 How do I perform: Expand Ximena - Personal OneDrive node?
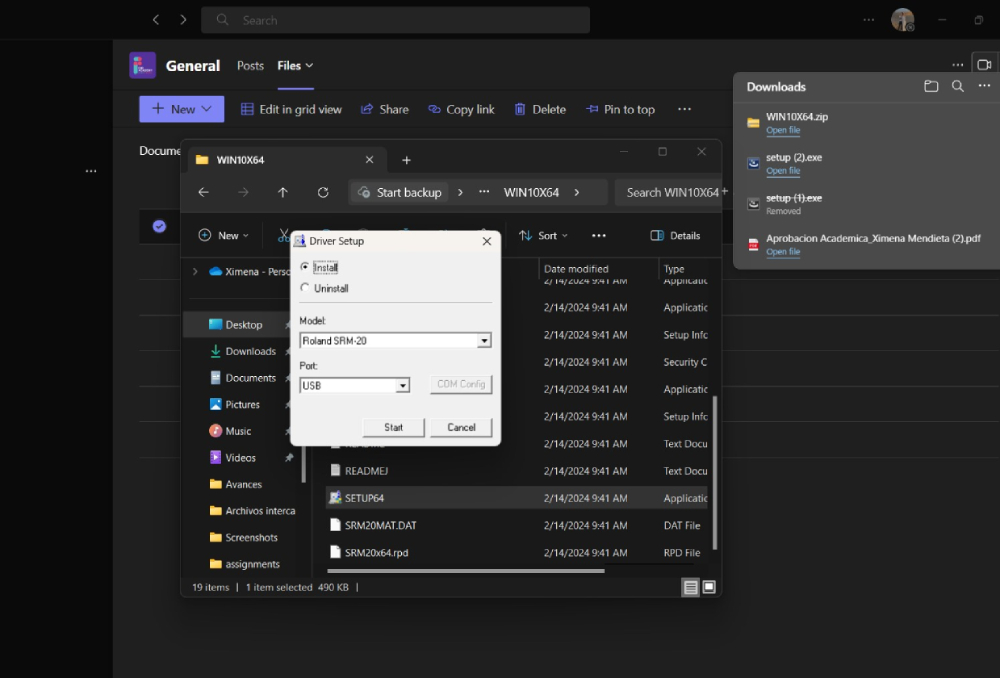195,272
